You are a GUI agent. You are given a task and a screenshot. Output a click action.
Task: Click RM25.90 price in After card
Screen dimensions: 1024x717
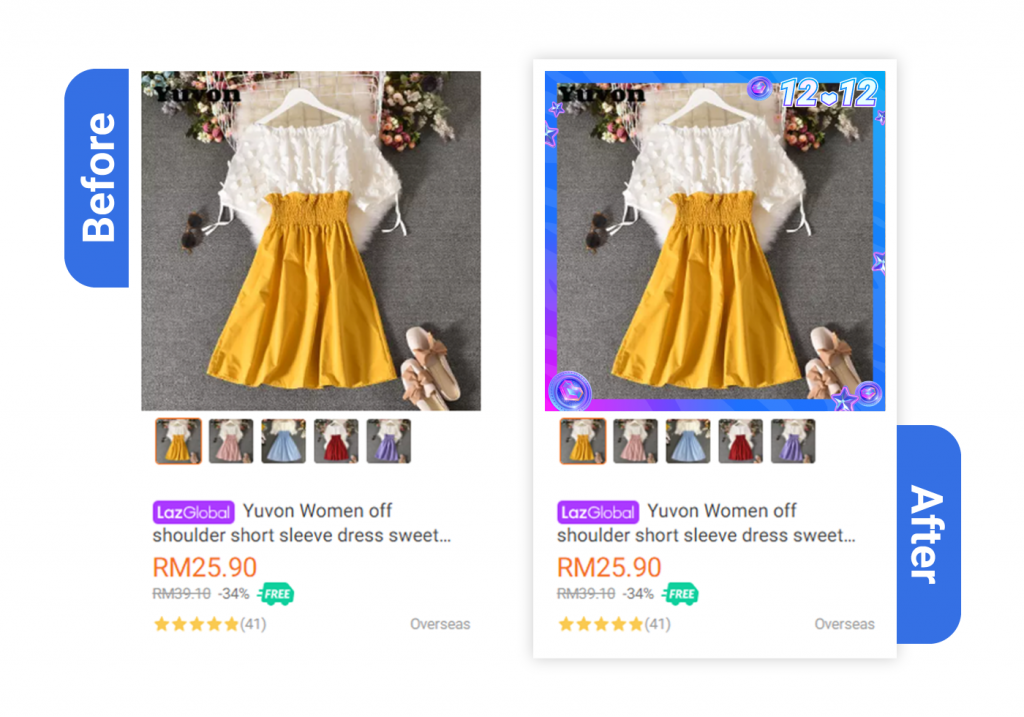(x=609, y=567)
